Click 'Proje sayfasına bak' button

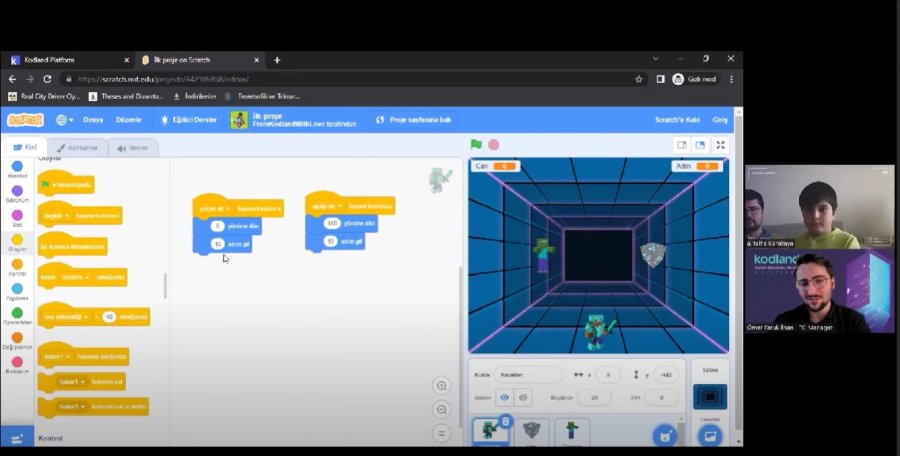pyautogui.click(x=413, y=119)
